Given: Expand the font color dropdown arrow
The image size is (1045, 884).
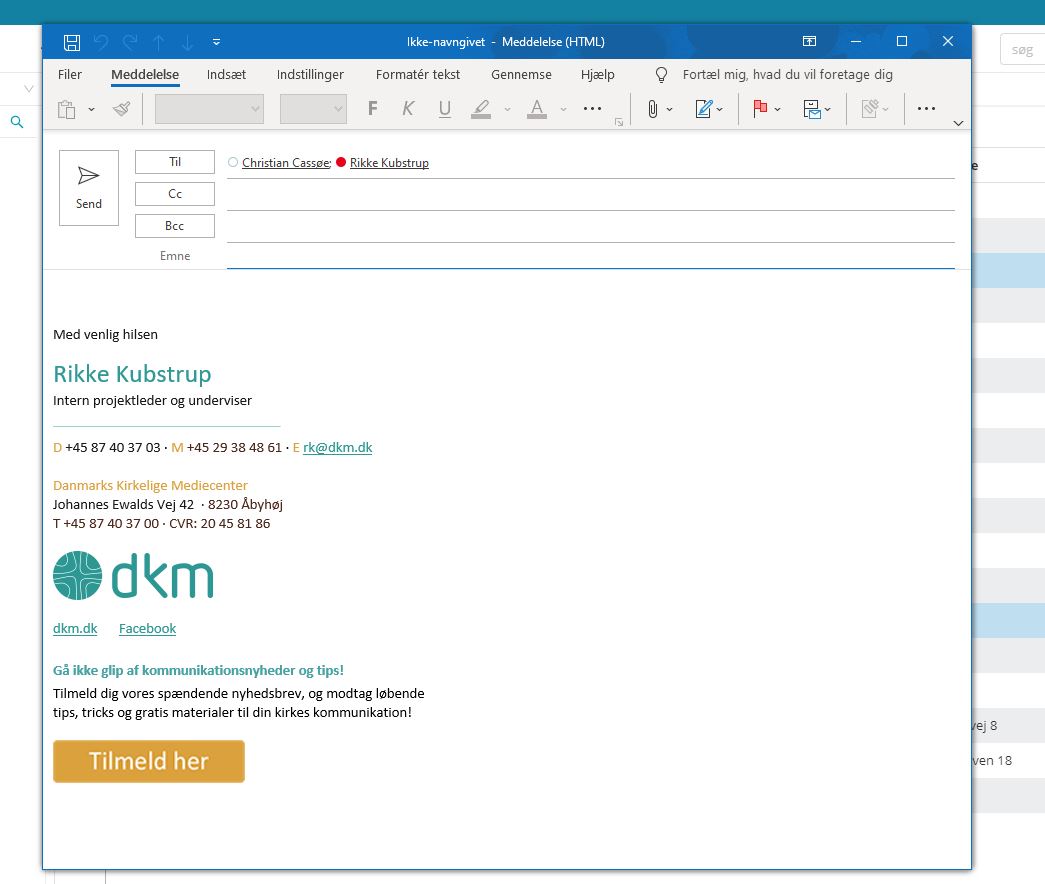Looking at the screenshot, I should (563, 109).
